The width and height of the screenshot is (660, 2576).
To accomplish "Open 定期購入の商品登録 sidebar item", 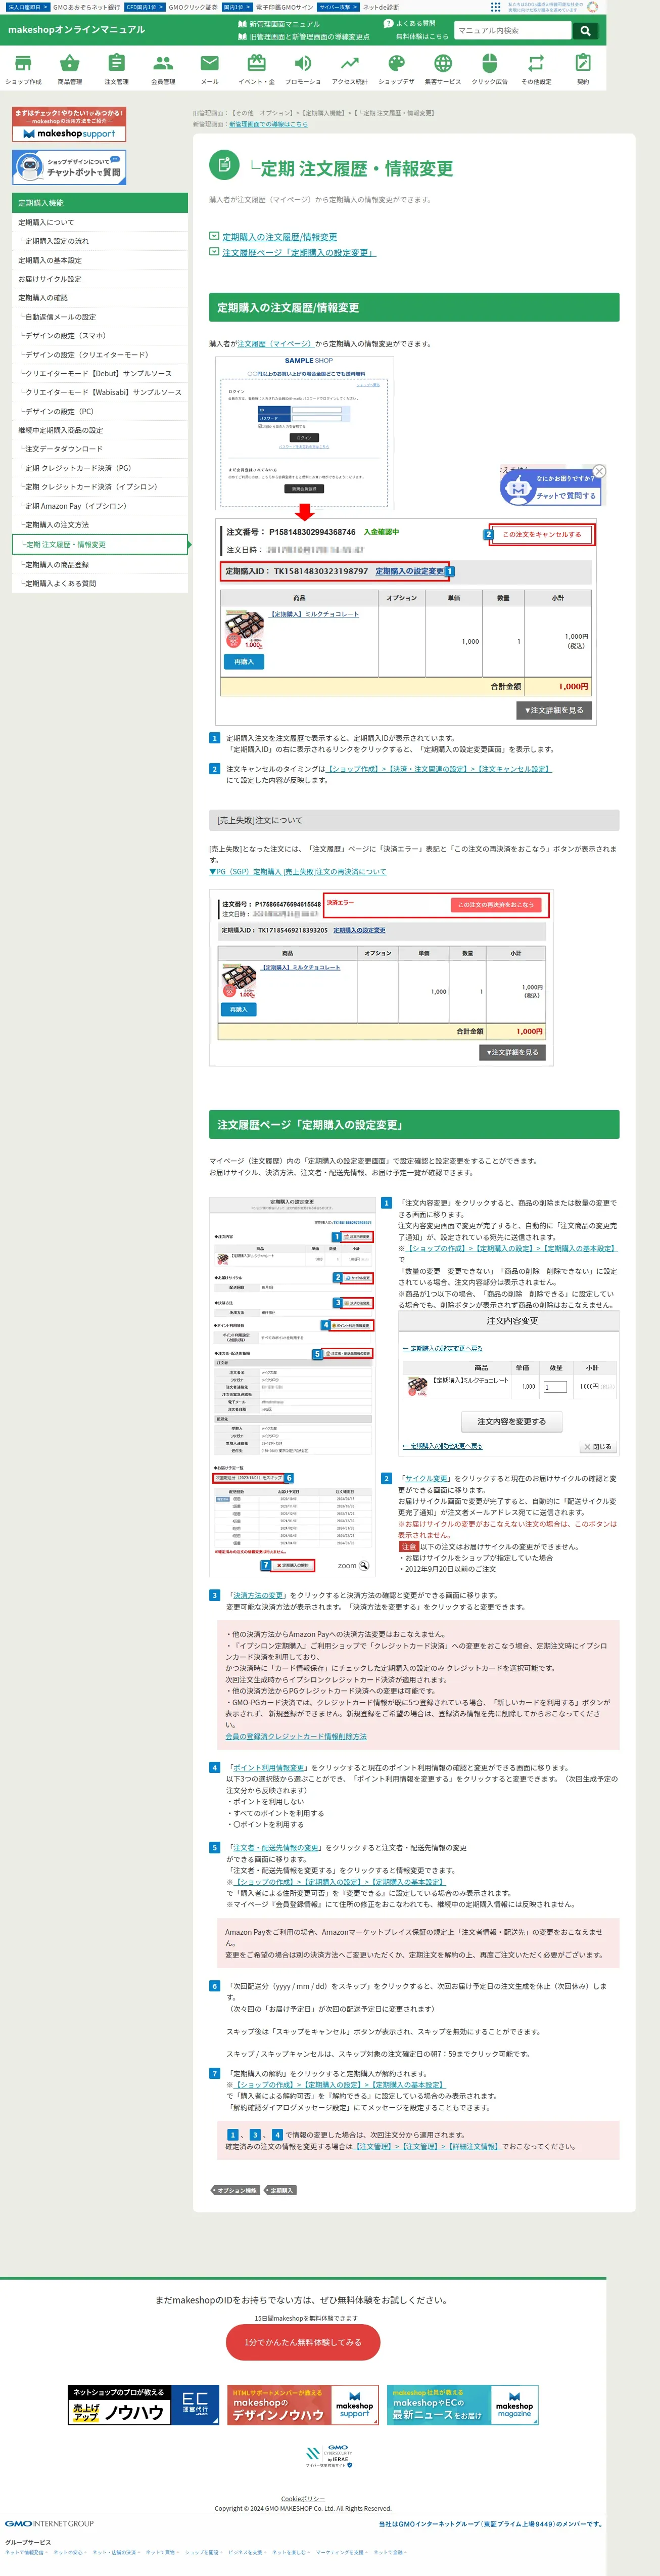I will (100, 565).
